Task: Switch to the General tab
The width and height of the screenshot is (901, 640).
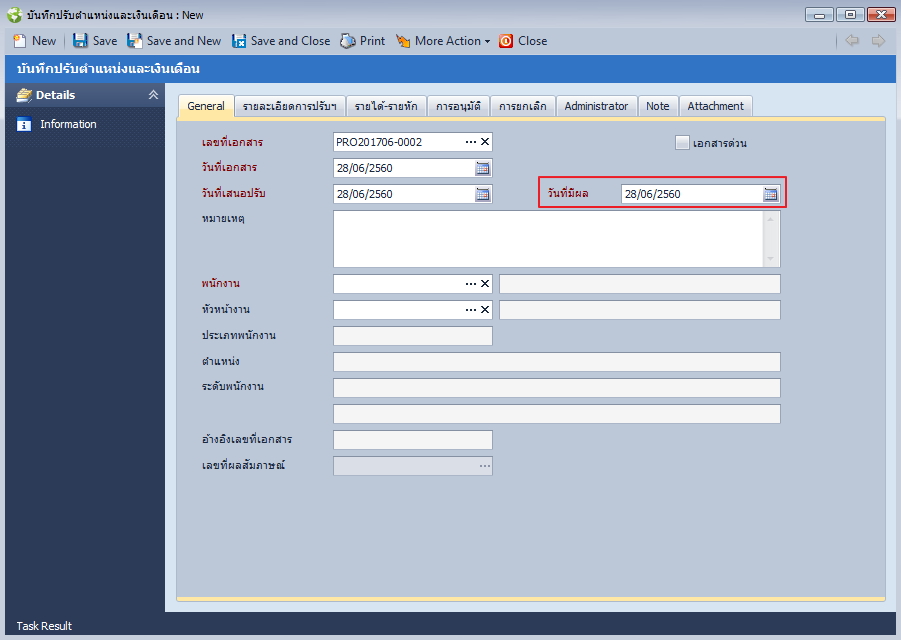Action: pos(206,106)
